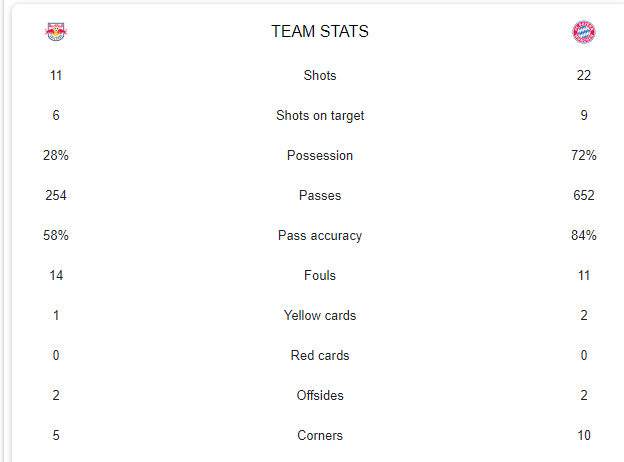Click the 28% possession value

point(56,155)
